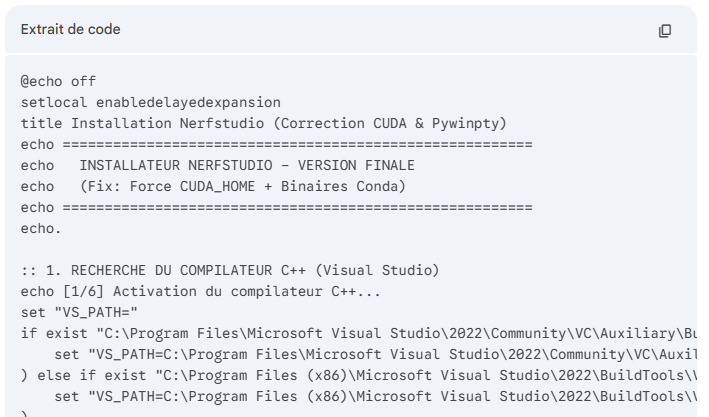The height and width of the screenshot is (417, 709).
Task: Click "Binaires Conda" text in echo line
Action: tap(315, 186)
